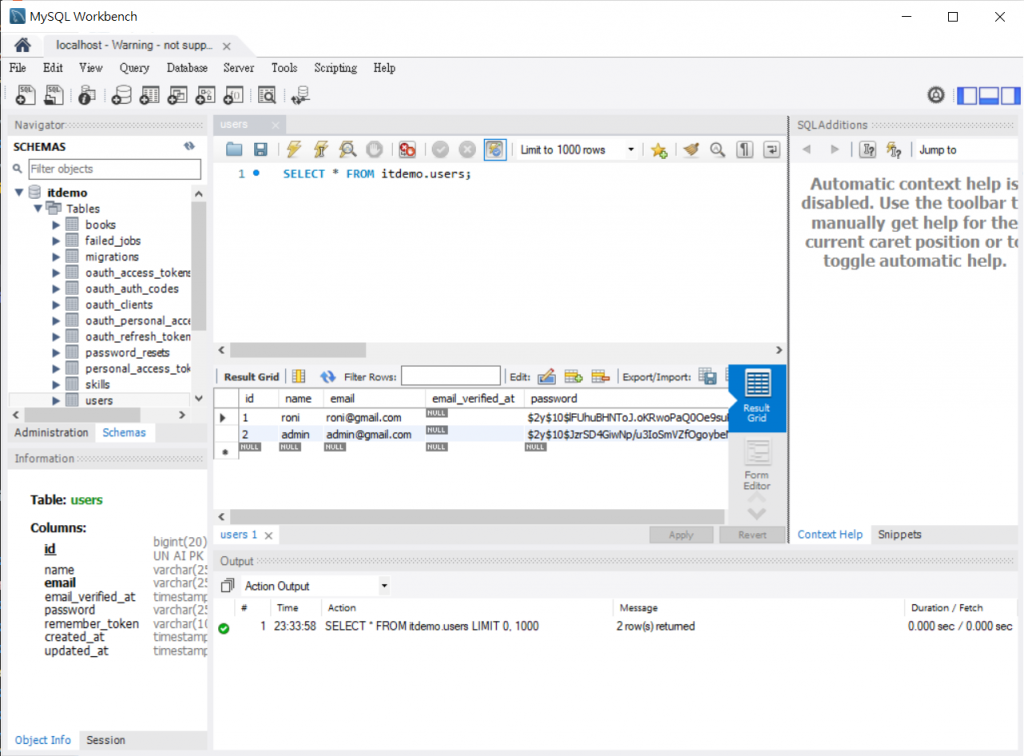Create new schema toolbar icon
Screen dimensions: 1024x756
coord(121,95)
